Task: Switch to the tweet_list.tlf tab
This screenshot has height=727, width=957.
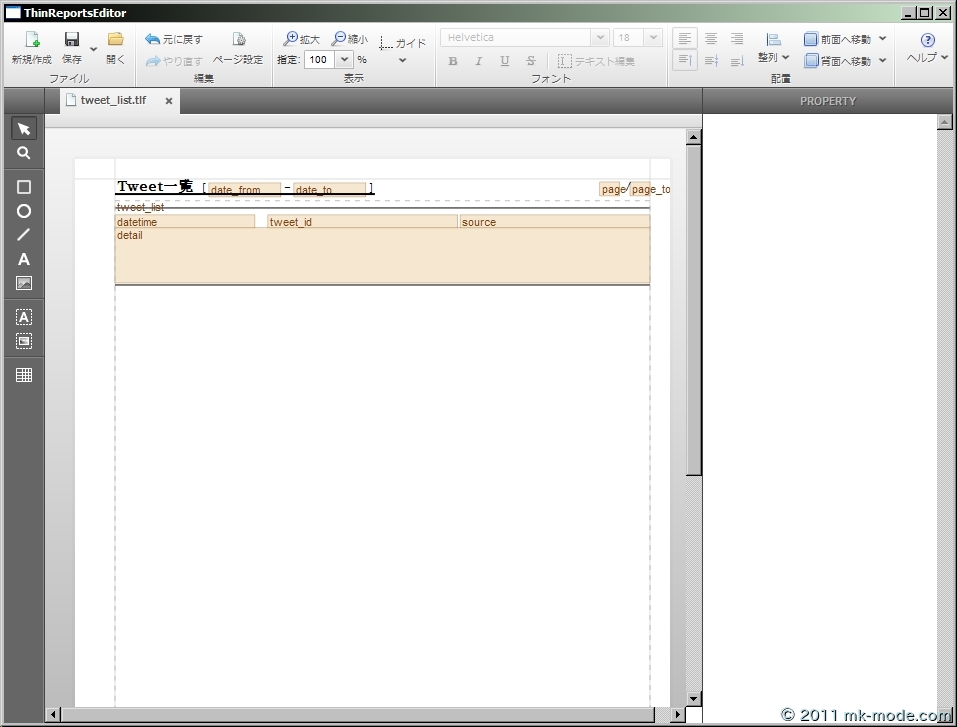Action: [x=112, y=101]
